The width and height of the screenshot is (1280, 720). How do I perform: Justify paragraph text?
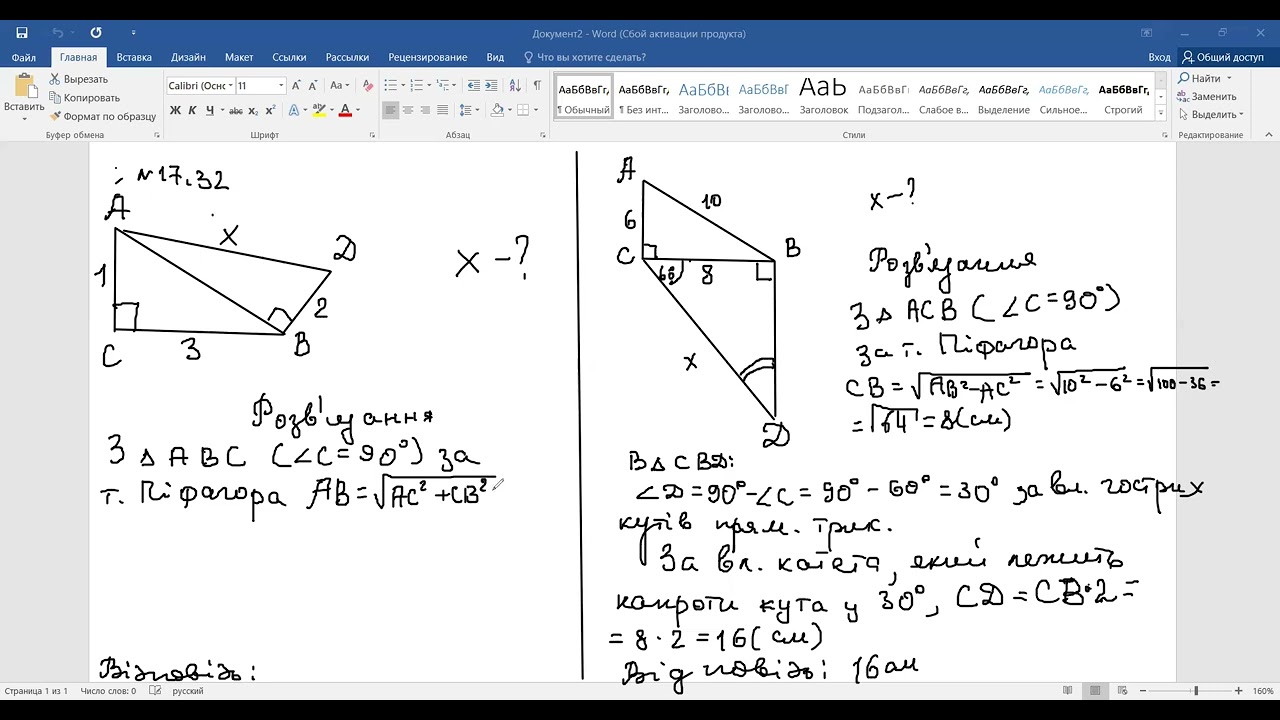pyautogui.click(x=443, y=110)
